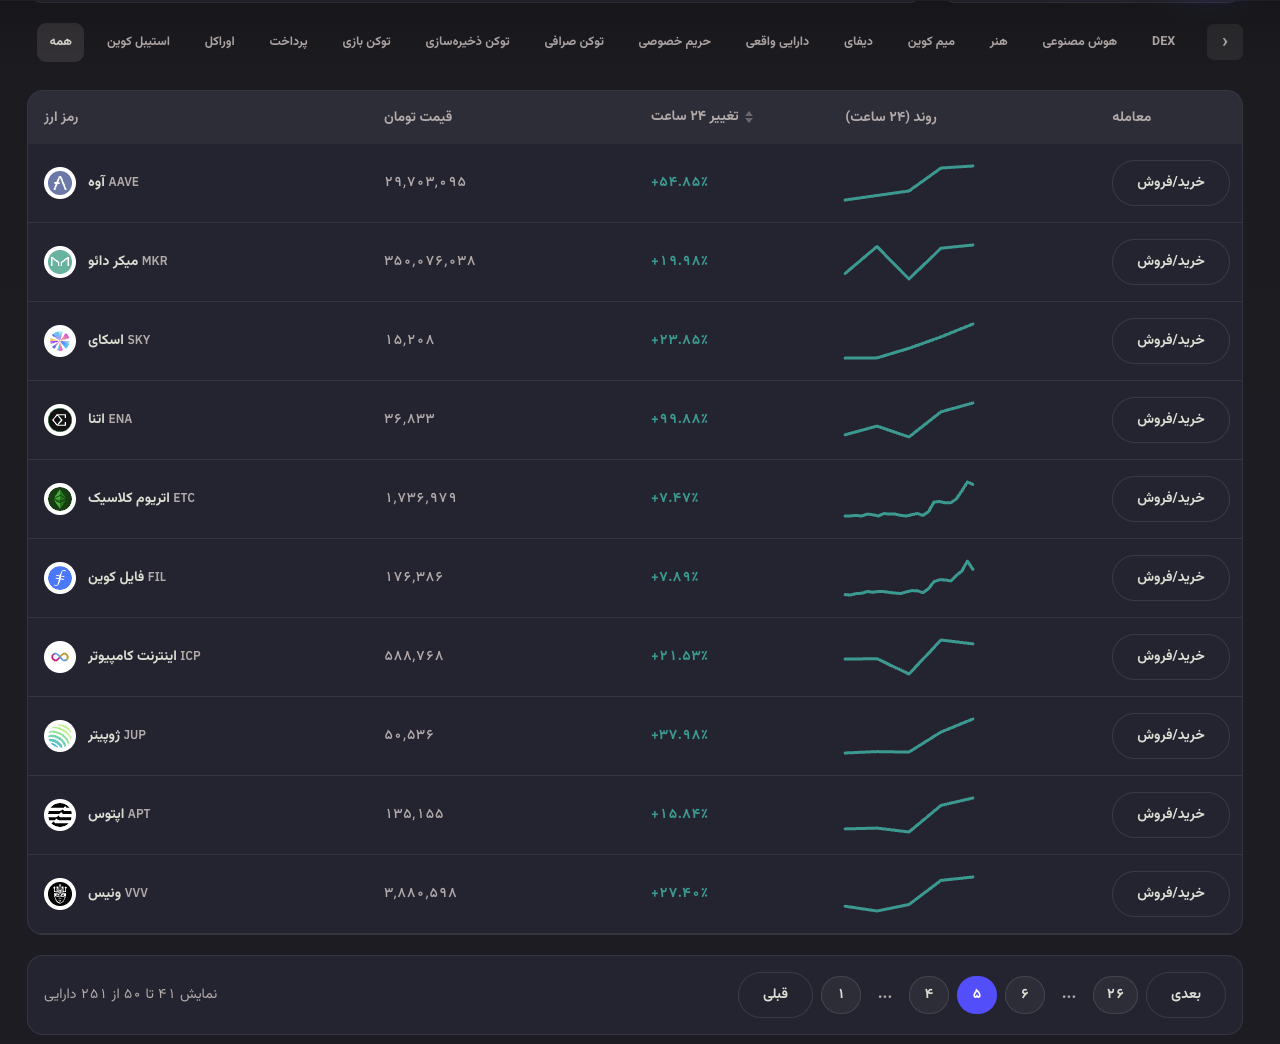Image resolution: width=1280 pixels, height=1044 pixels.
Task: Select the همه (All) category tab
Action: pos(61,42)
